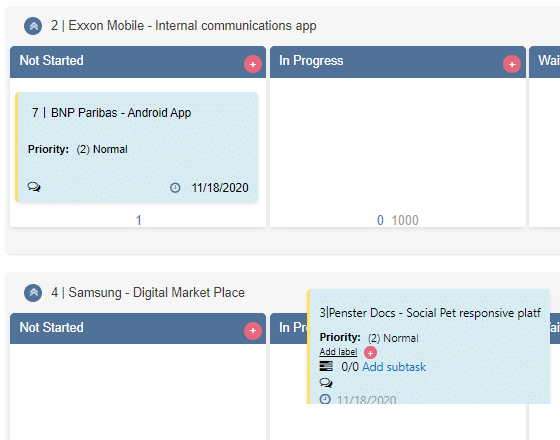Image resolution: width=560 pixels, height=440 pixels.
Task: Click the plus icon next to Add label
Action: point(370,353)
